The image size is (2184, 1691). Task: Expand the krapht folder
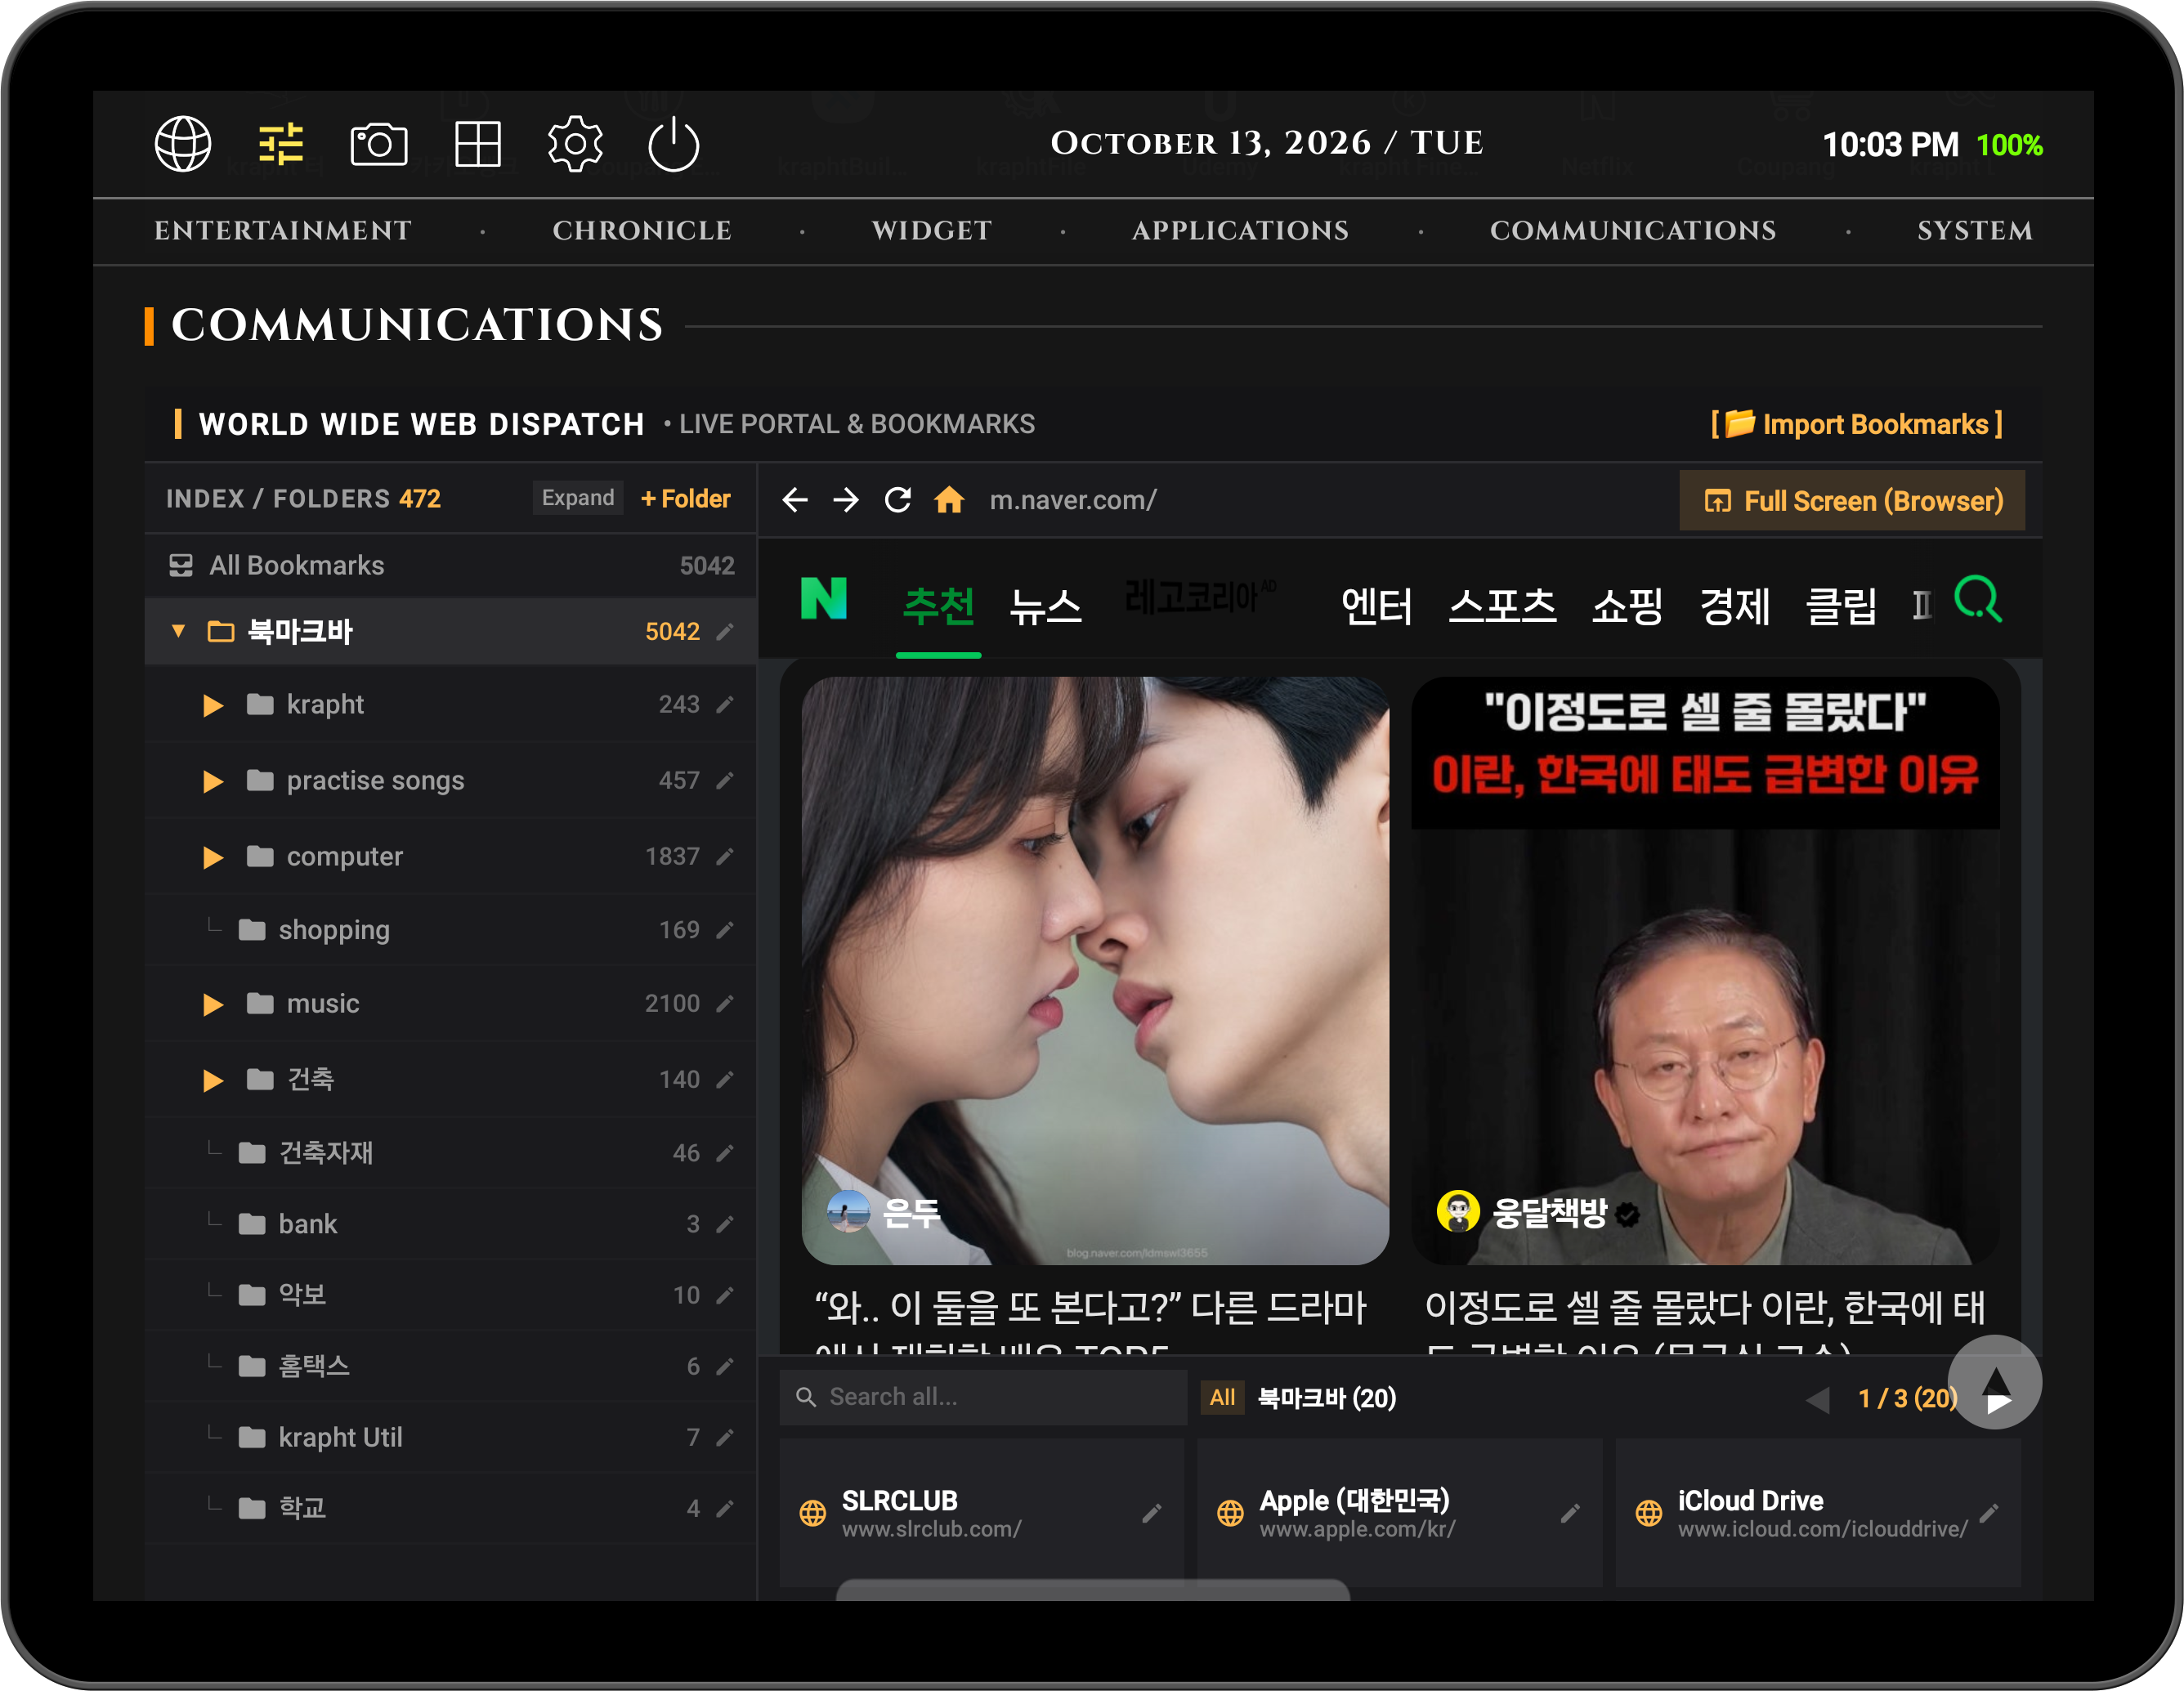(213, 705)
